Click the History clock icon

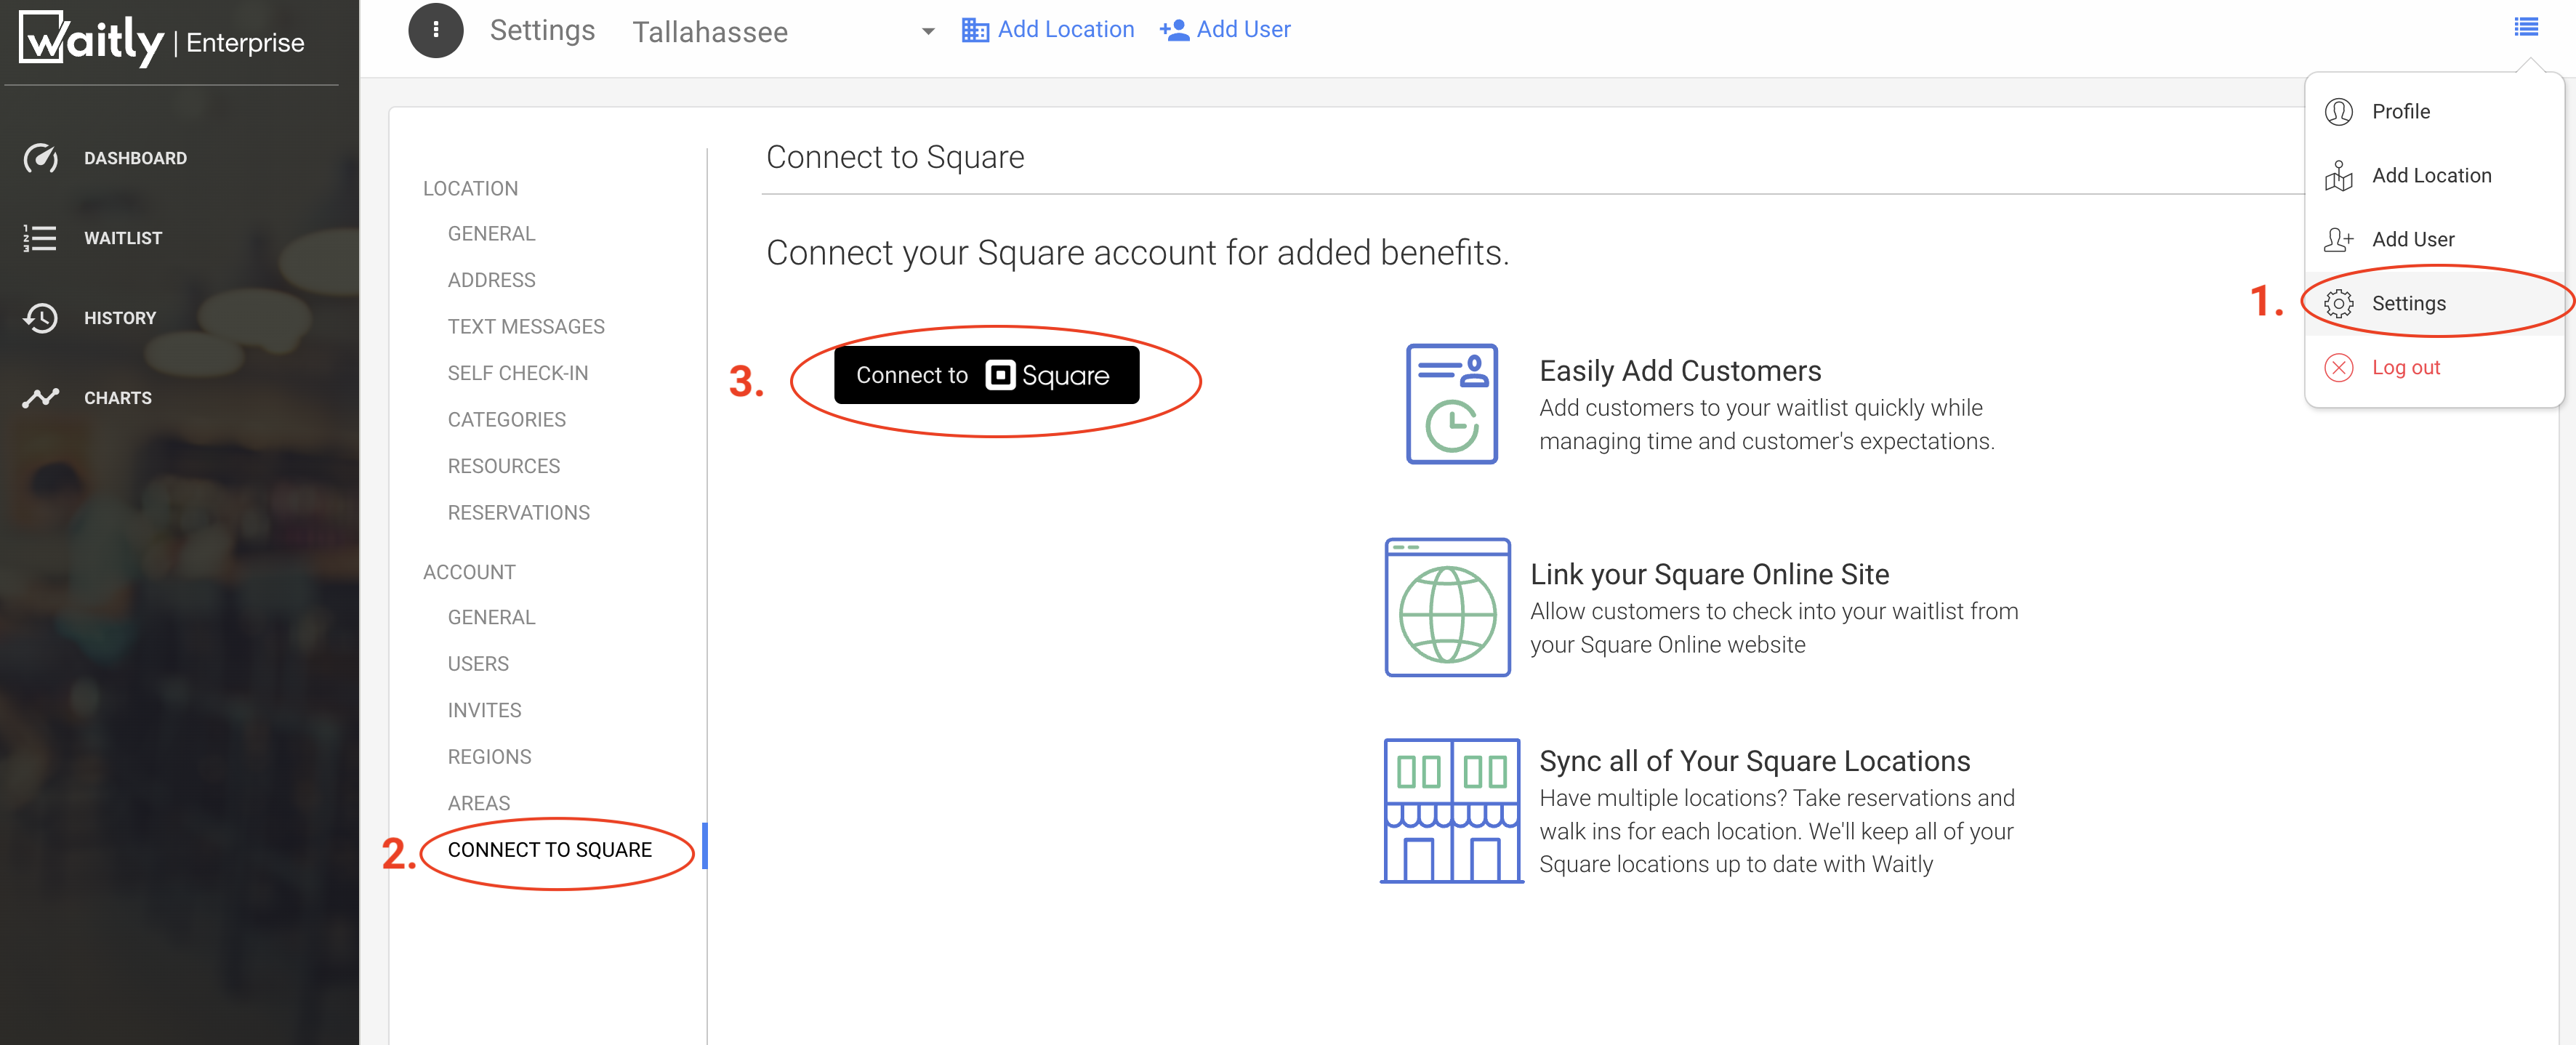pyautogui.click(x=40, y=318)
